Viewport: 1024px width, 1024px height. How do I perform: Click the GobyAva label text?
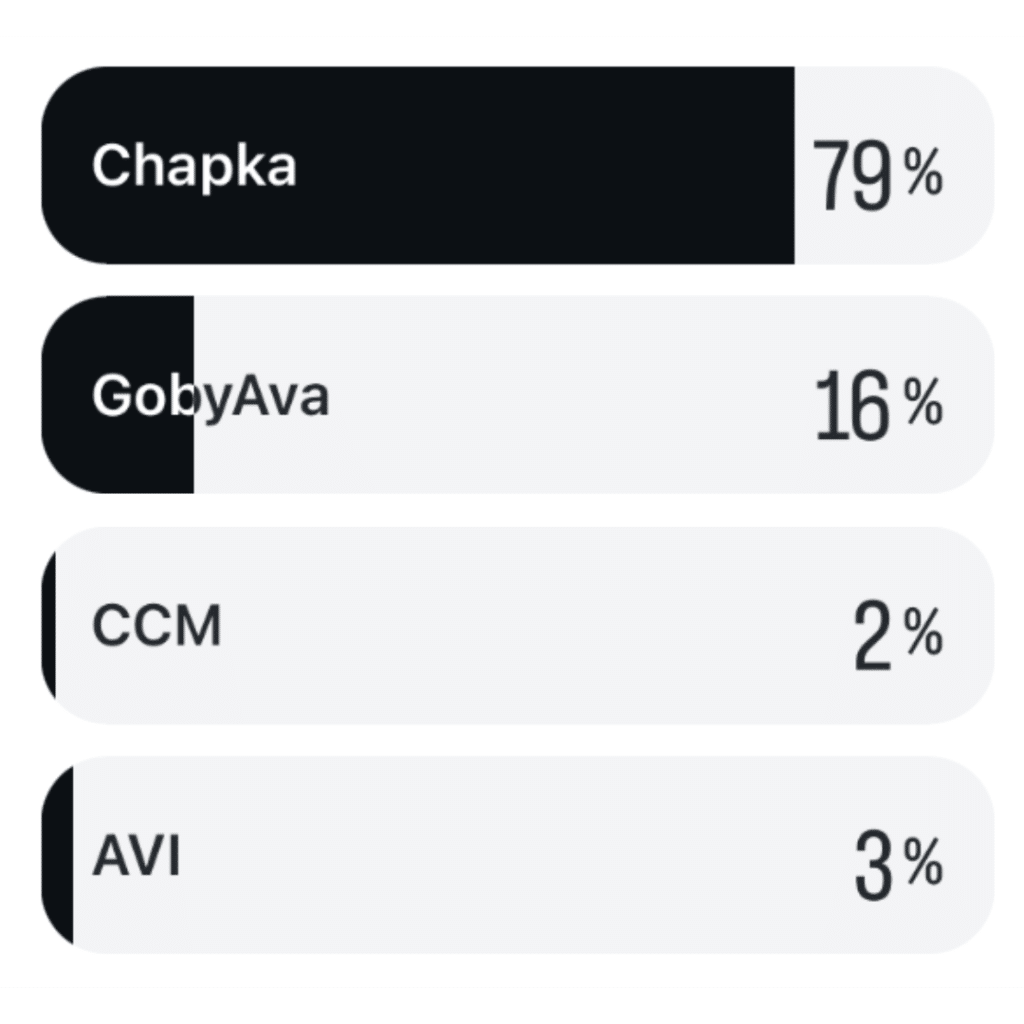coord(210,396)
